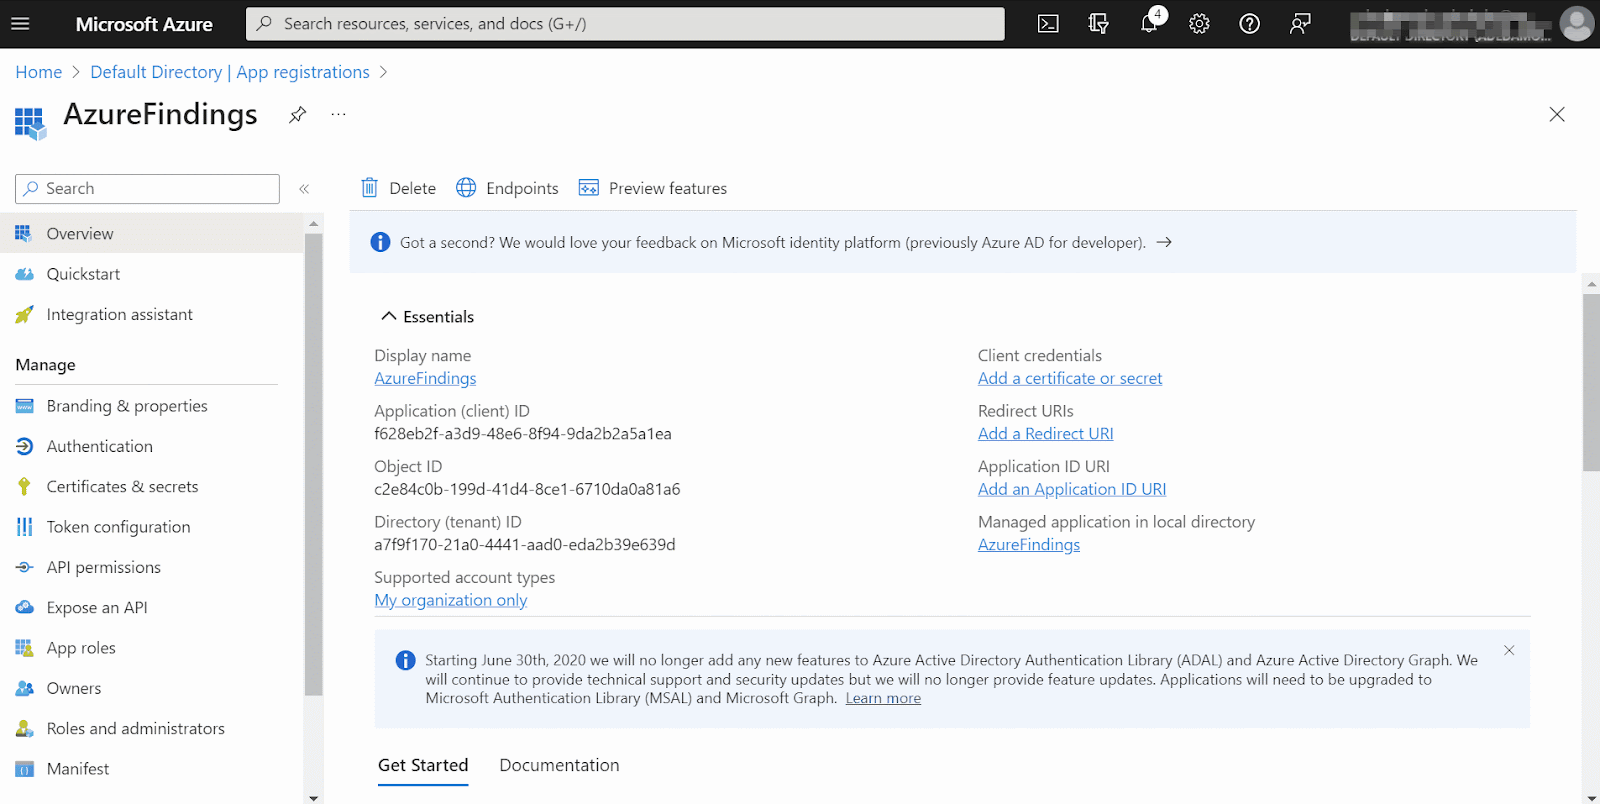Close the AzureFindings blade
The width and height of the screenshot is (1600, 804).
(x=1557, y=114)
